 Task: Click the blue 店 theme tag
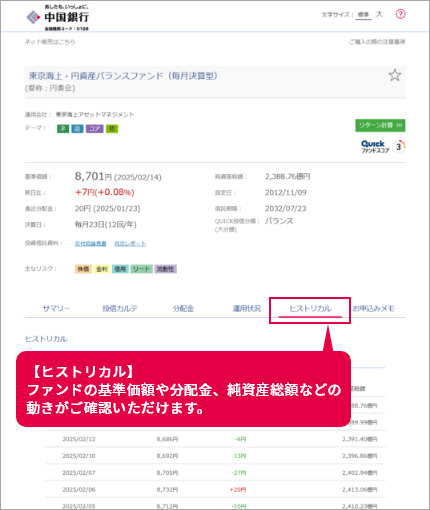(77, 129)
